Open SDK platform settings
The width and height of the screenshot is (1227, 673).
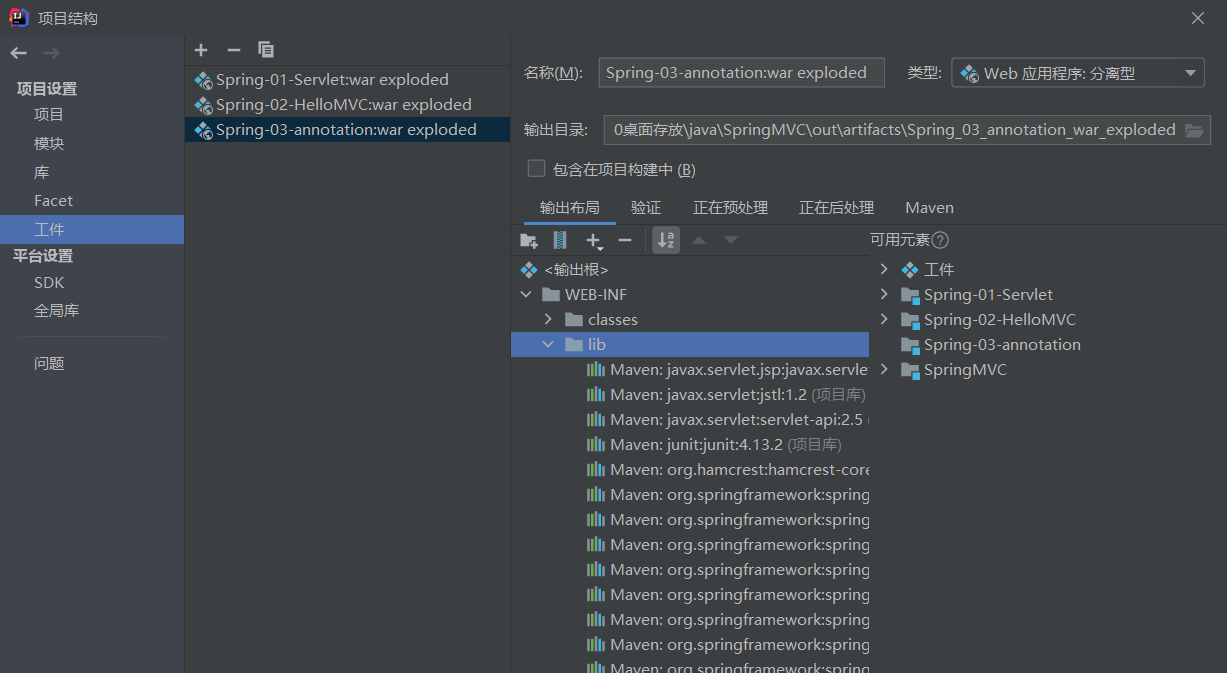tap(49, 283)
